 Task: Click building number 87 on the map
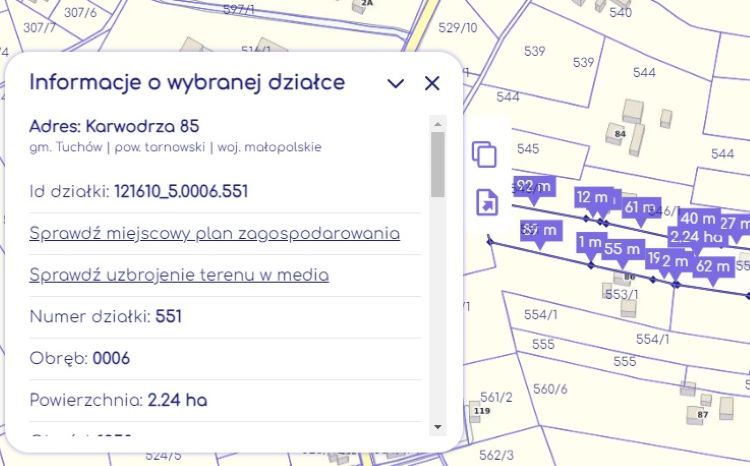click(702, 414)
